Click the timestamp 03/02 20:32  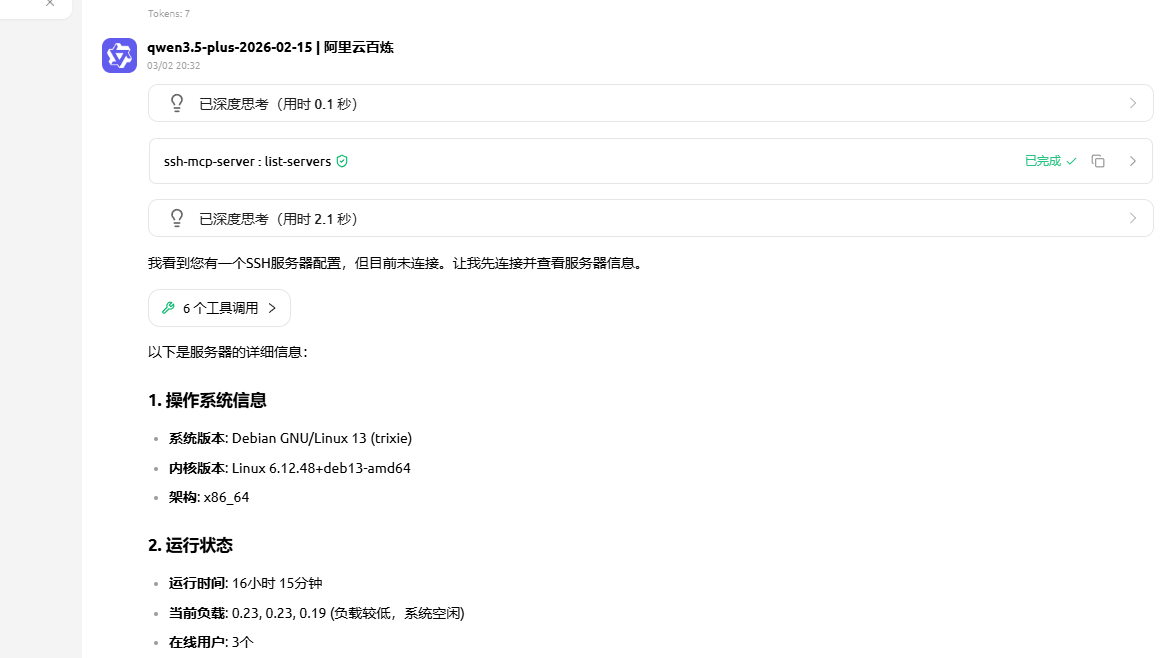coord(173,65)
